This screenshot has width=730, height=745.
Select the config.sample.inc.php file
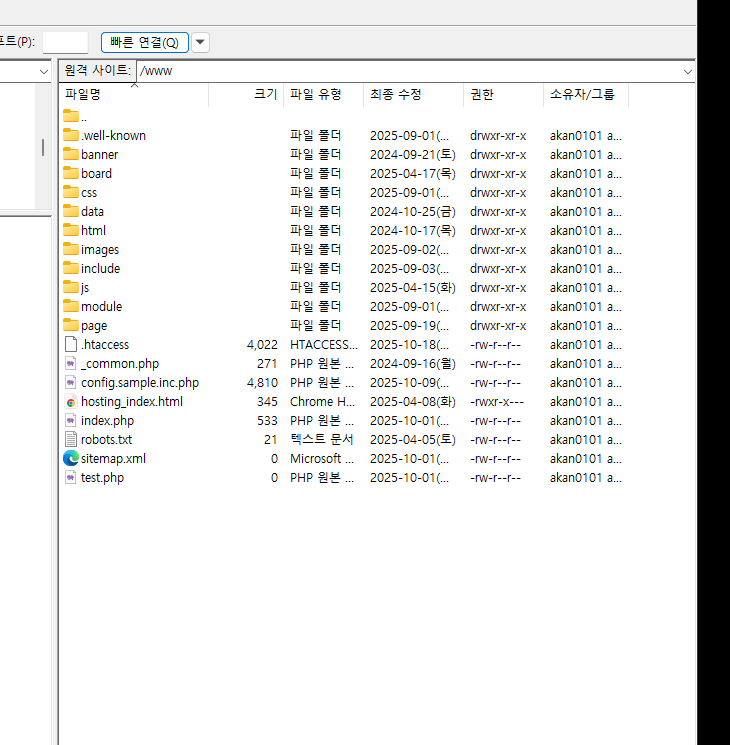point(139,382)
